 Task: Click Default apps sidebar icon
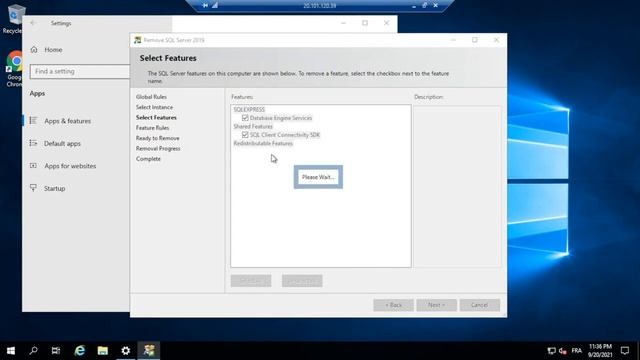tap(33, 143)
